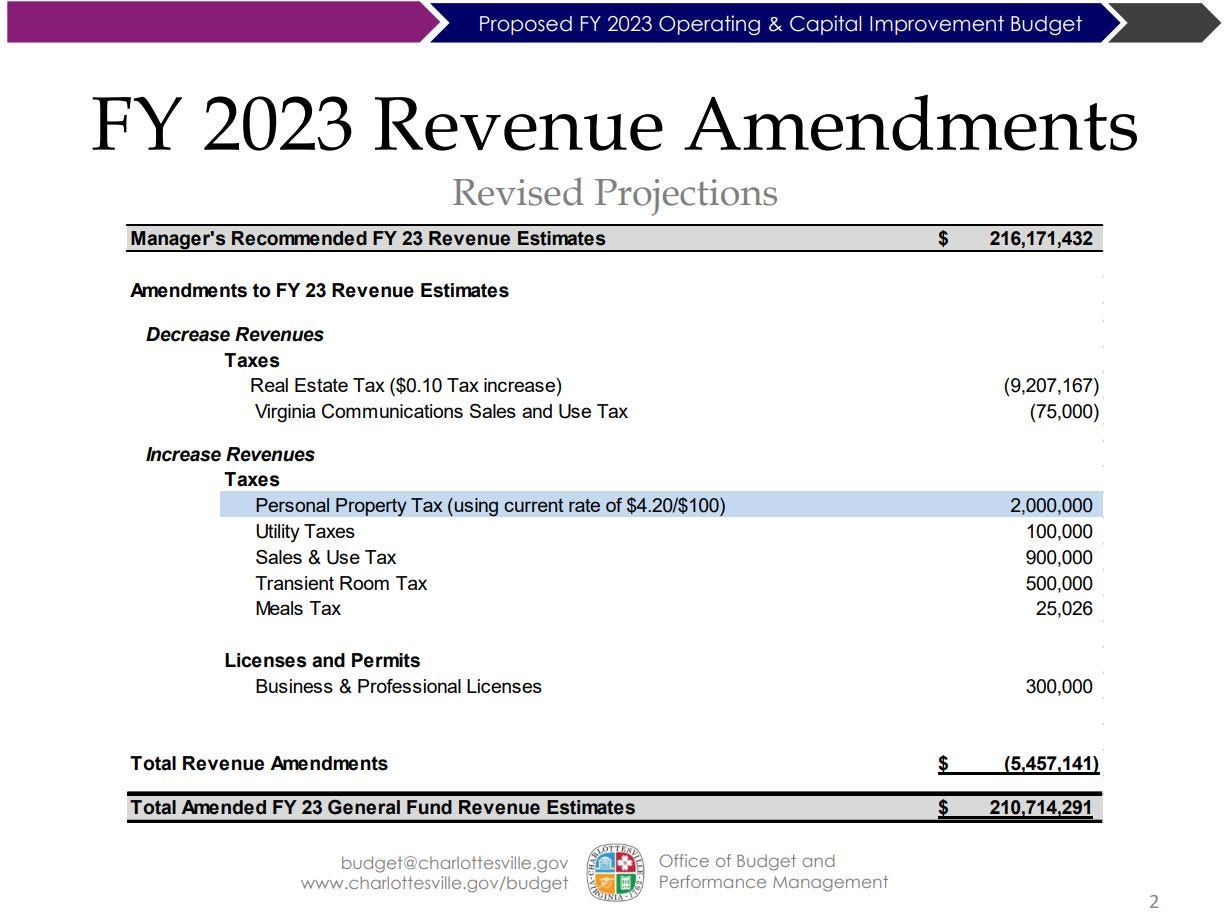This screenshot has height=917, width=1229.
Task: Select 'Business & Professional Licenses' row label
Action: click(398, 687)
